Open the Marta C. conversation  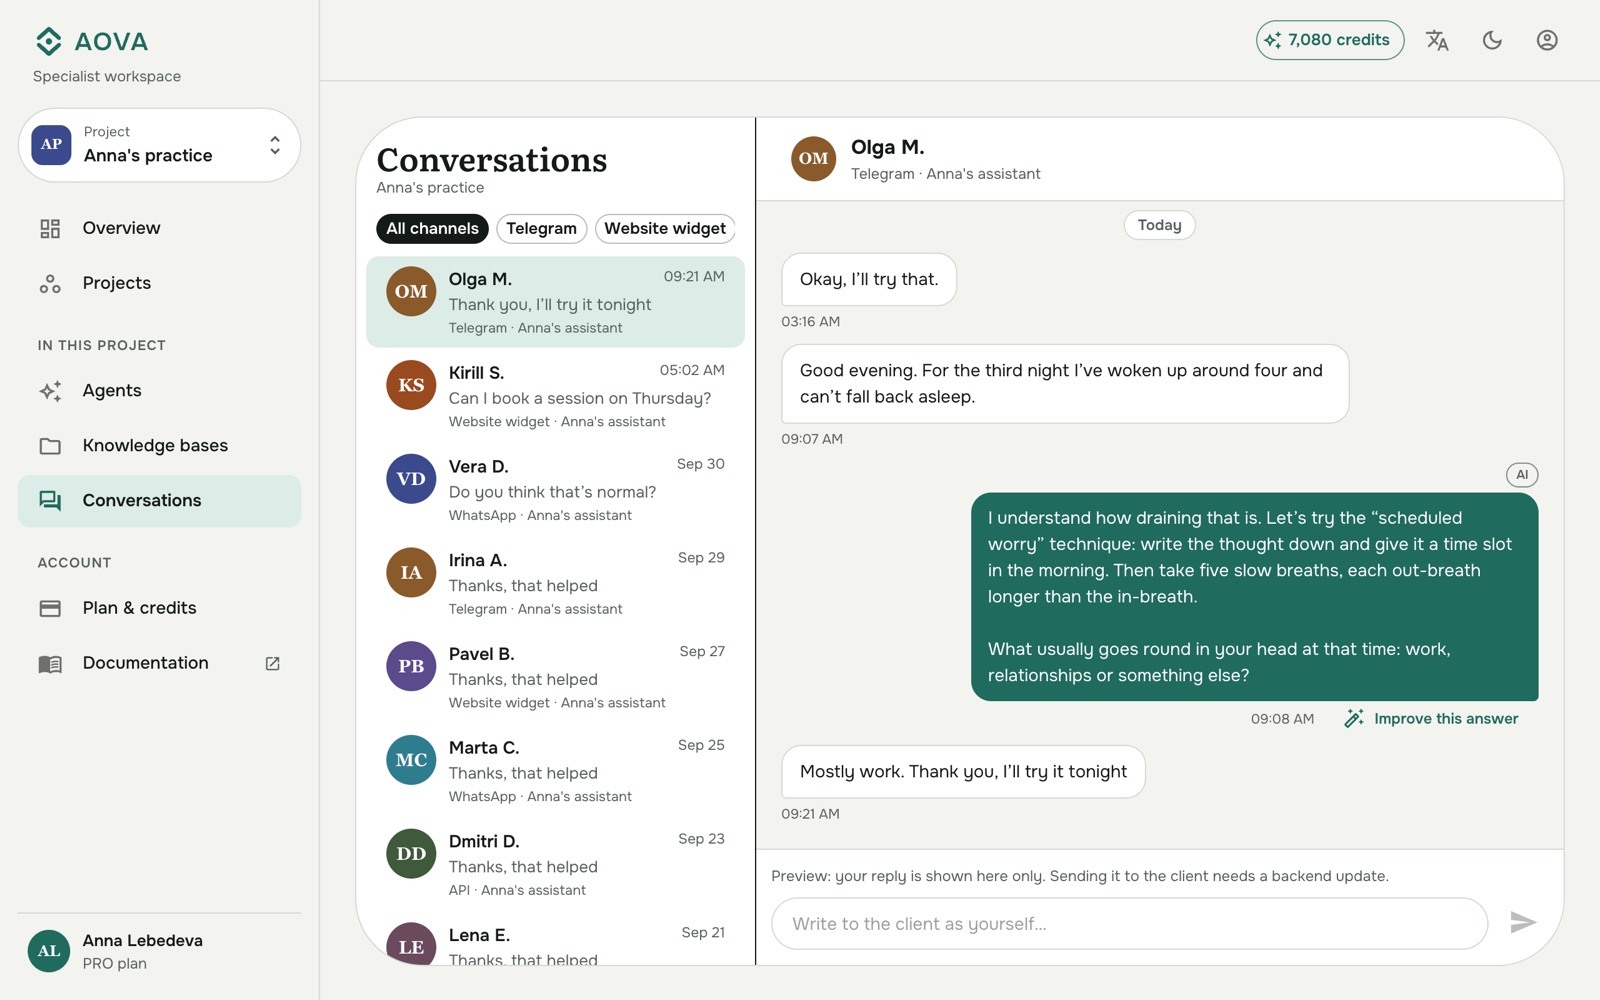[555, 771]
